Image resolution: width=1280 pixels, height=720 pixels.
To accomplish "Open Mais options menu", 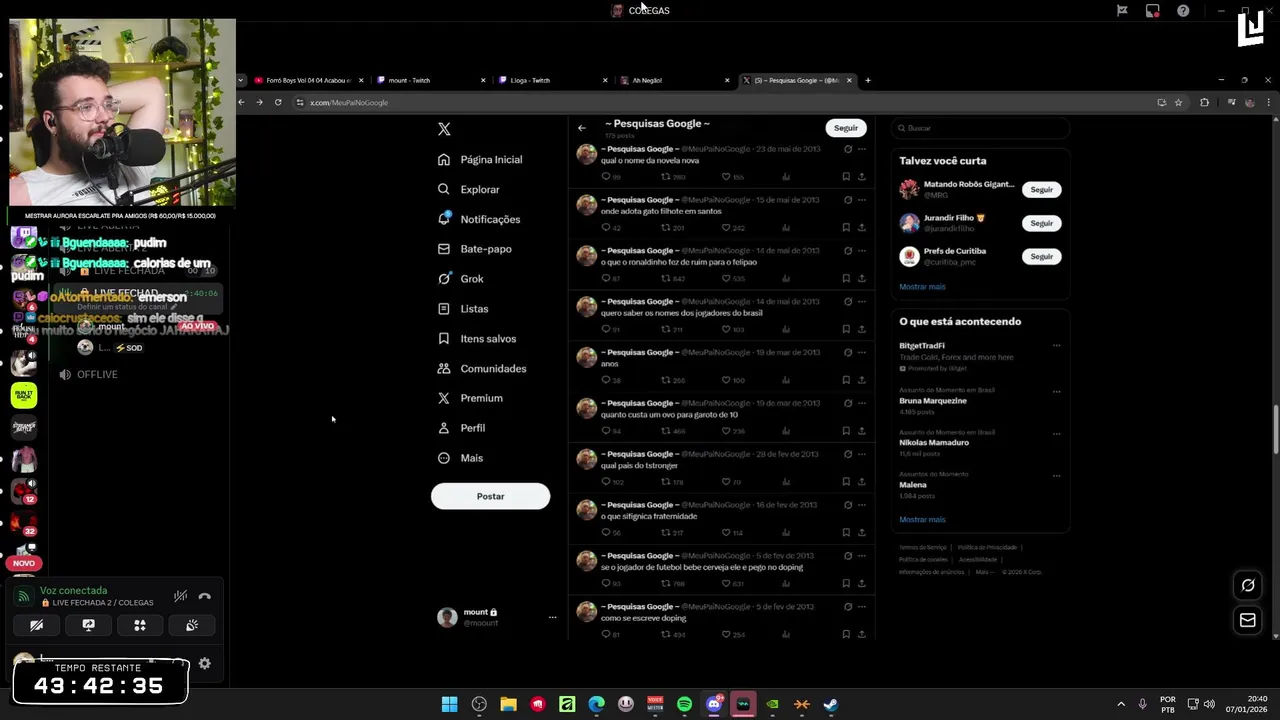I will pos(460,458).
